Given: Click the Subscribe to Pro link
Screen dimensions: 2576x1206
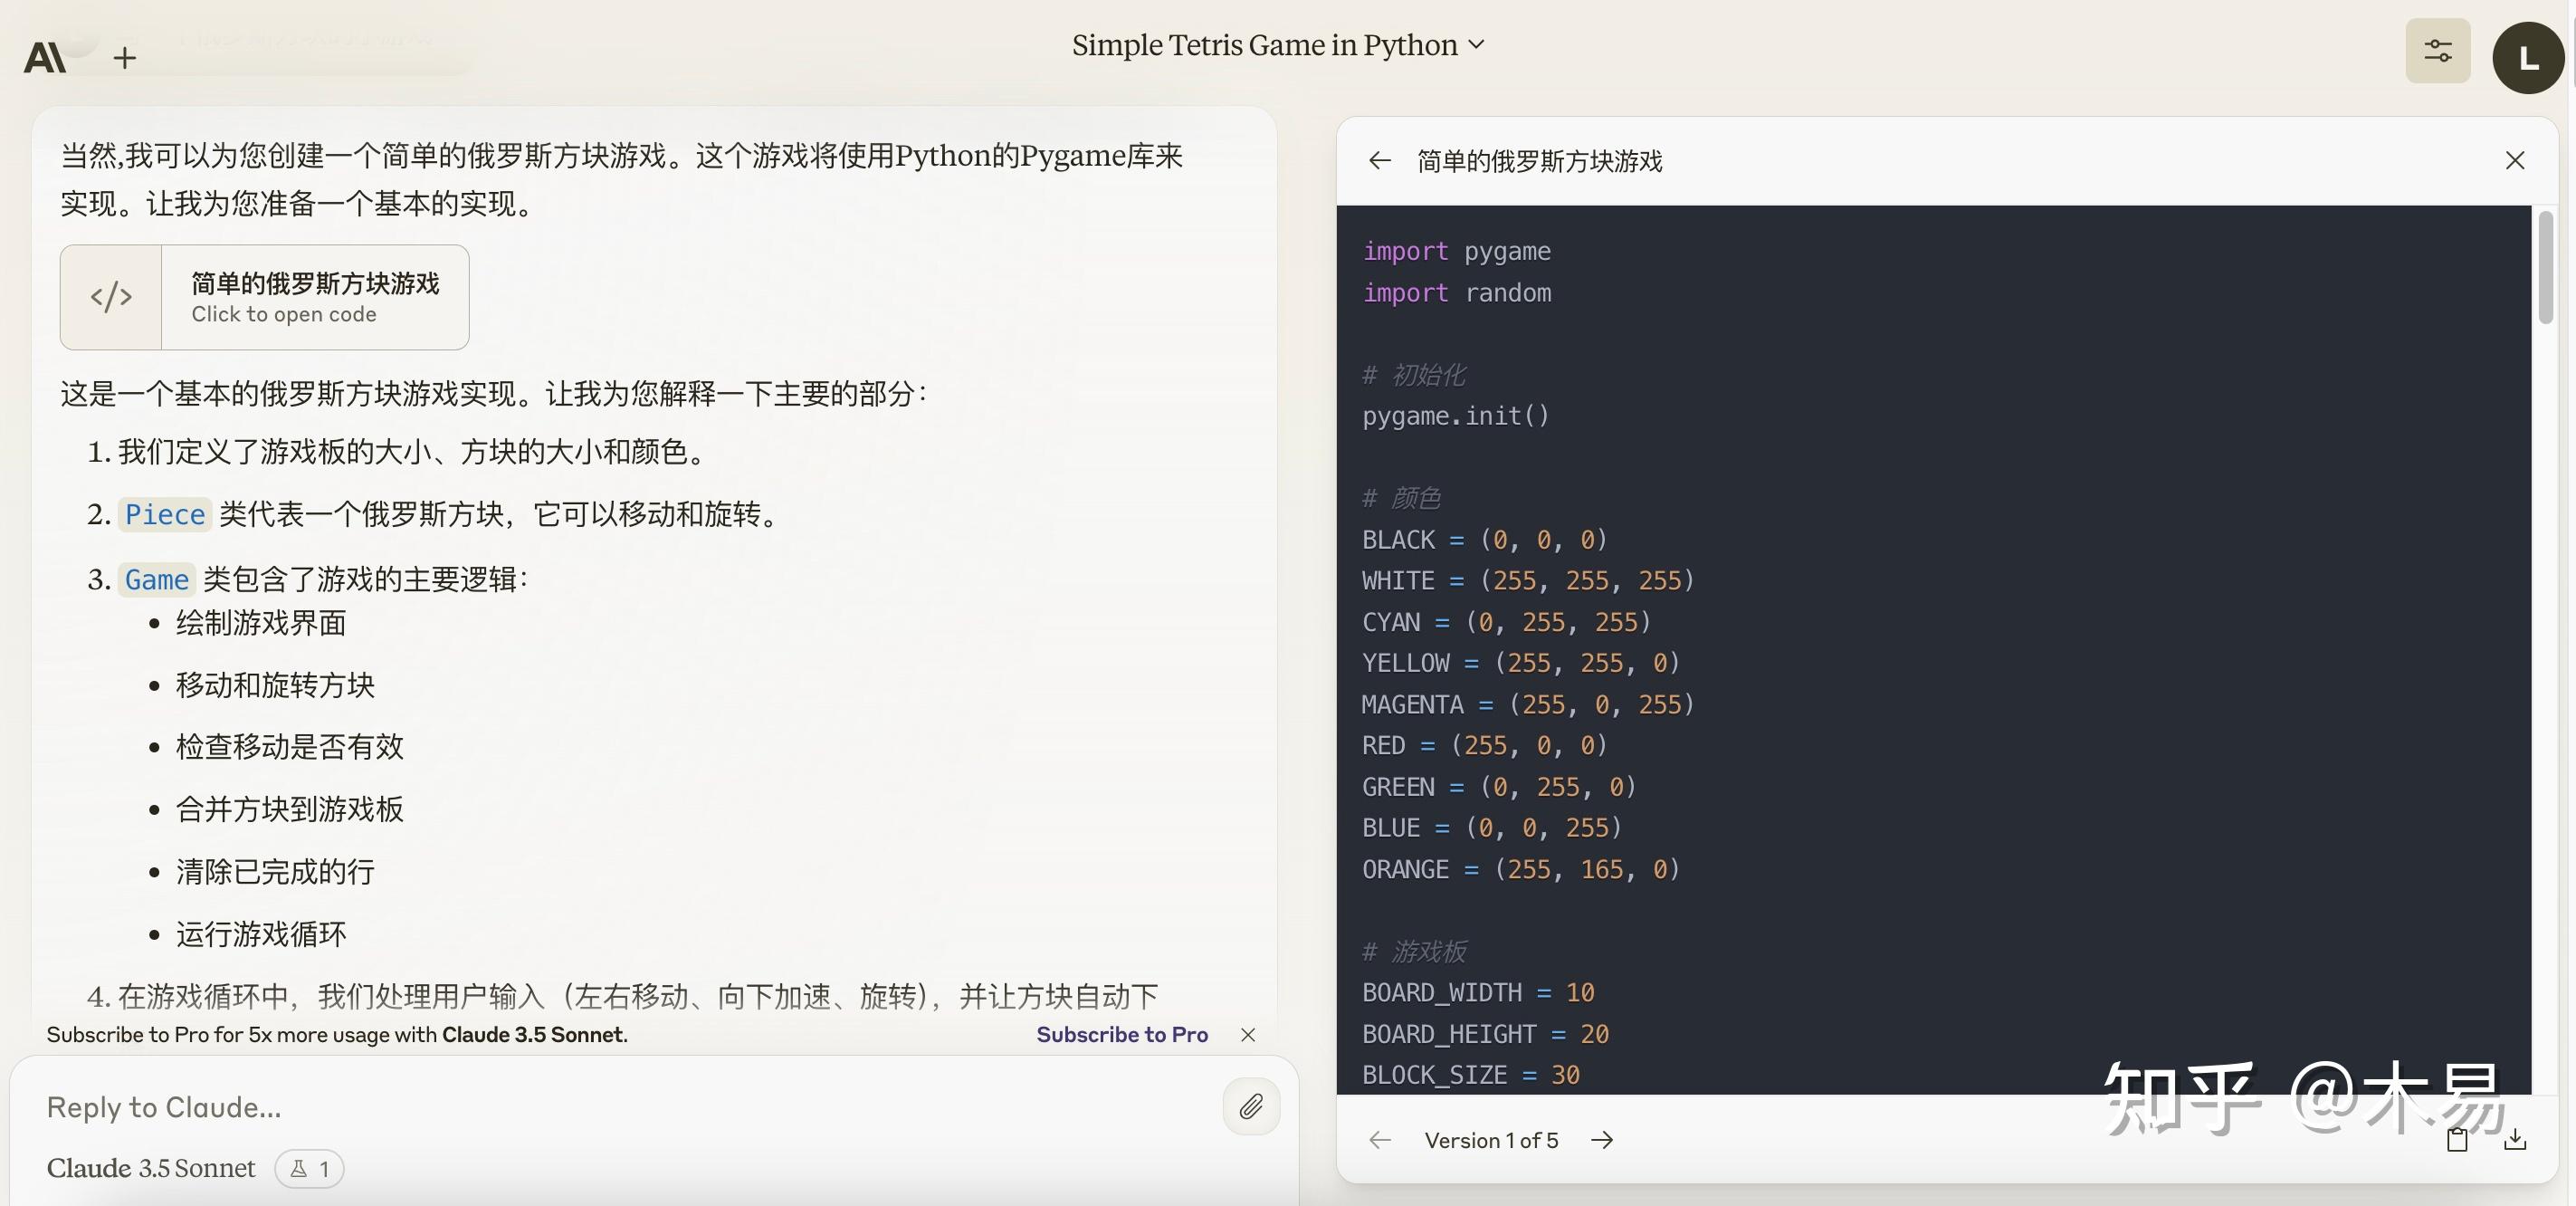Looking at the screenshot, I should tap(1121, 1034).
